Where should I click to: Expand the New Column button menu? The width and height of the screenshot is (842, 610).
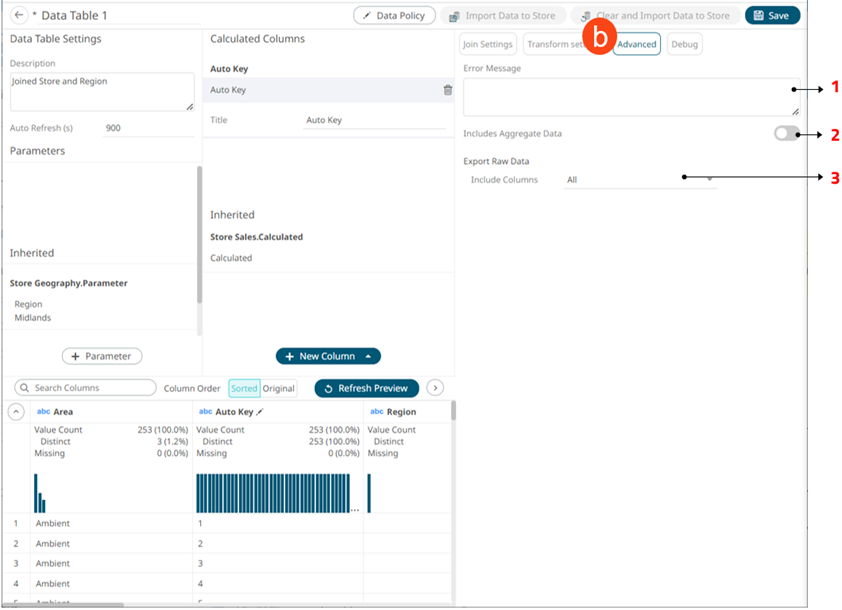pos(369,356)
